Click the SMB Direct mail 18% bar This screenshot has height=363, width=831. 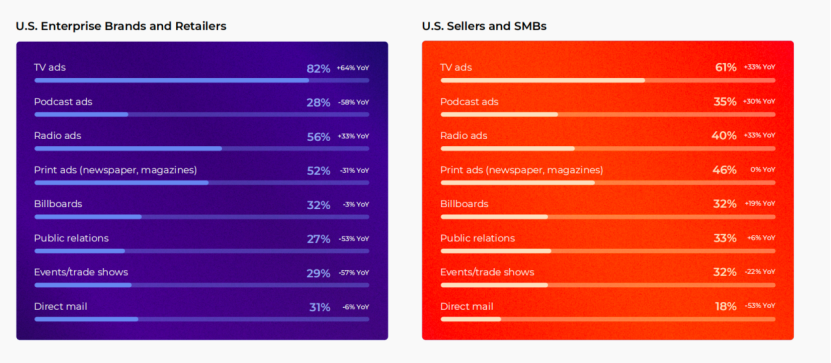tap(608, 319)
